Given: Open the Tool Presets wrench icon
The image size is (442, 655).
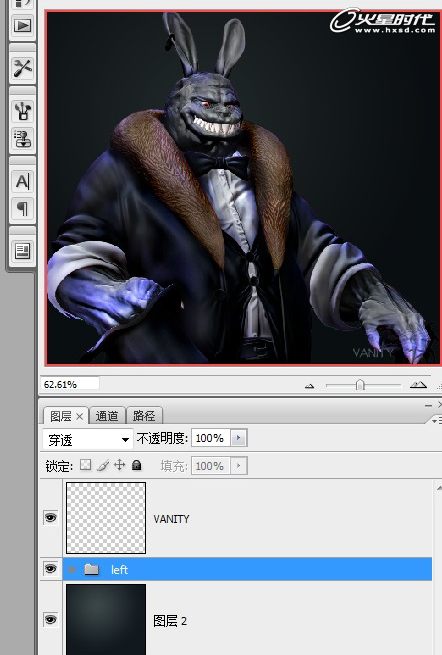Looking at the screenshot, I should pos(22,68).
